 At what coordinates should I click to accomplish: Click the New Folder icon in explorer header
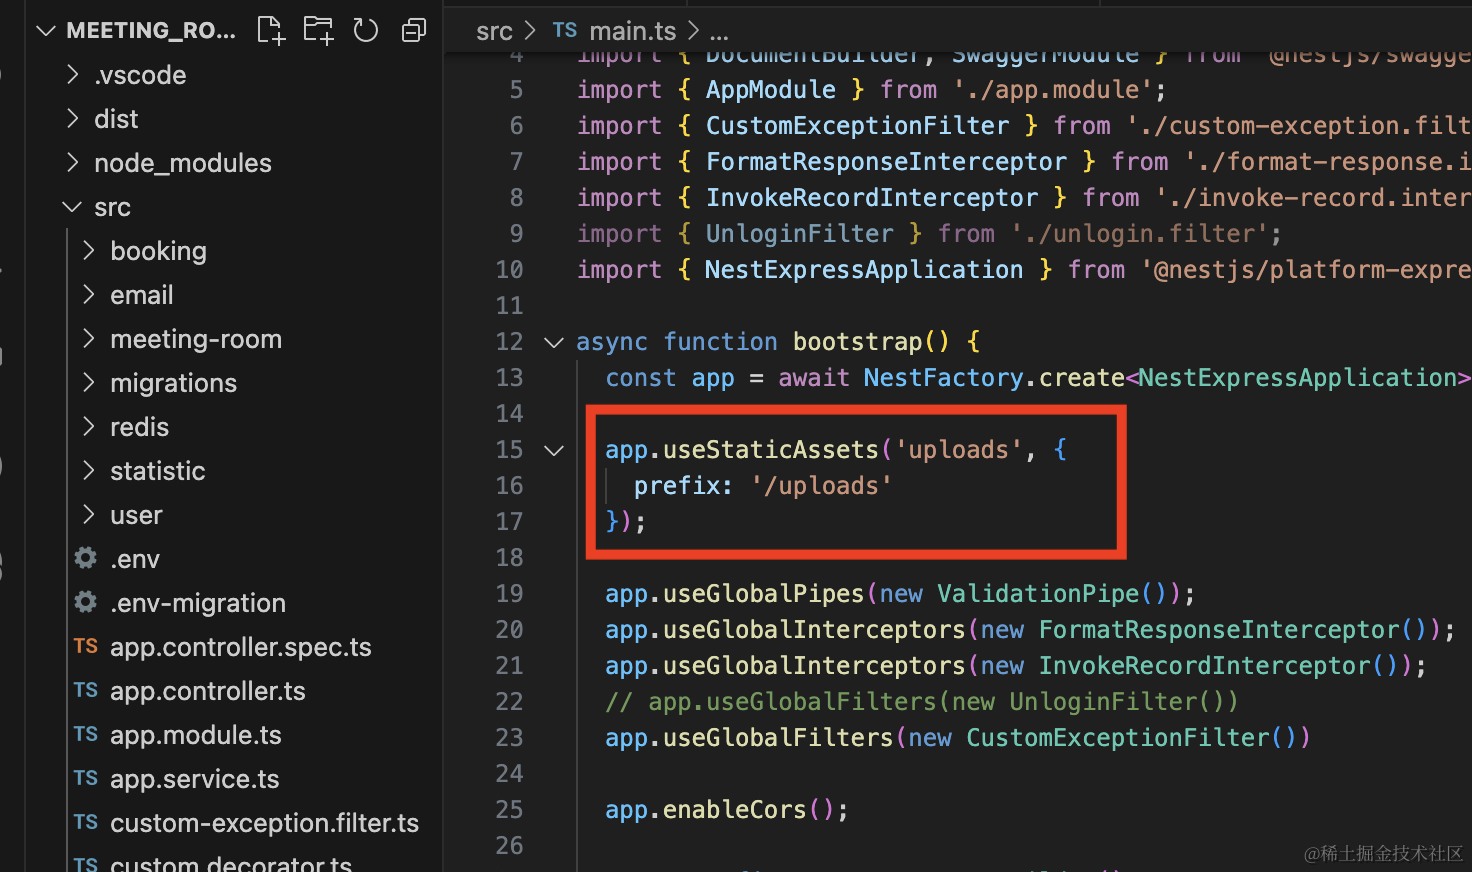coord(318,31)
